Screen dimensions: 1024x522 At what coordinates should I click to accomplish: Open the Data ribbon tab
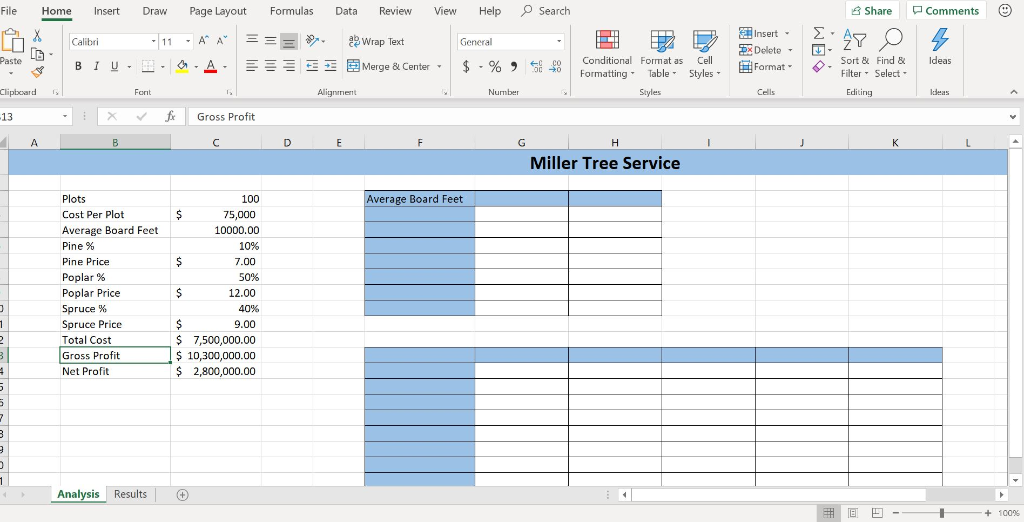[346, 11]
